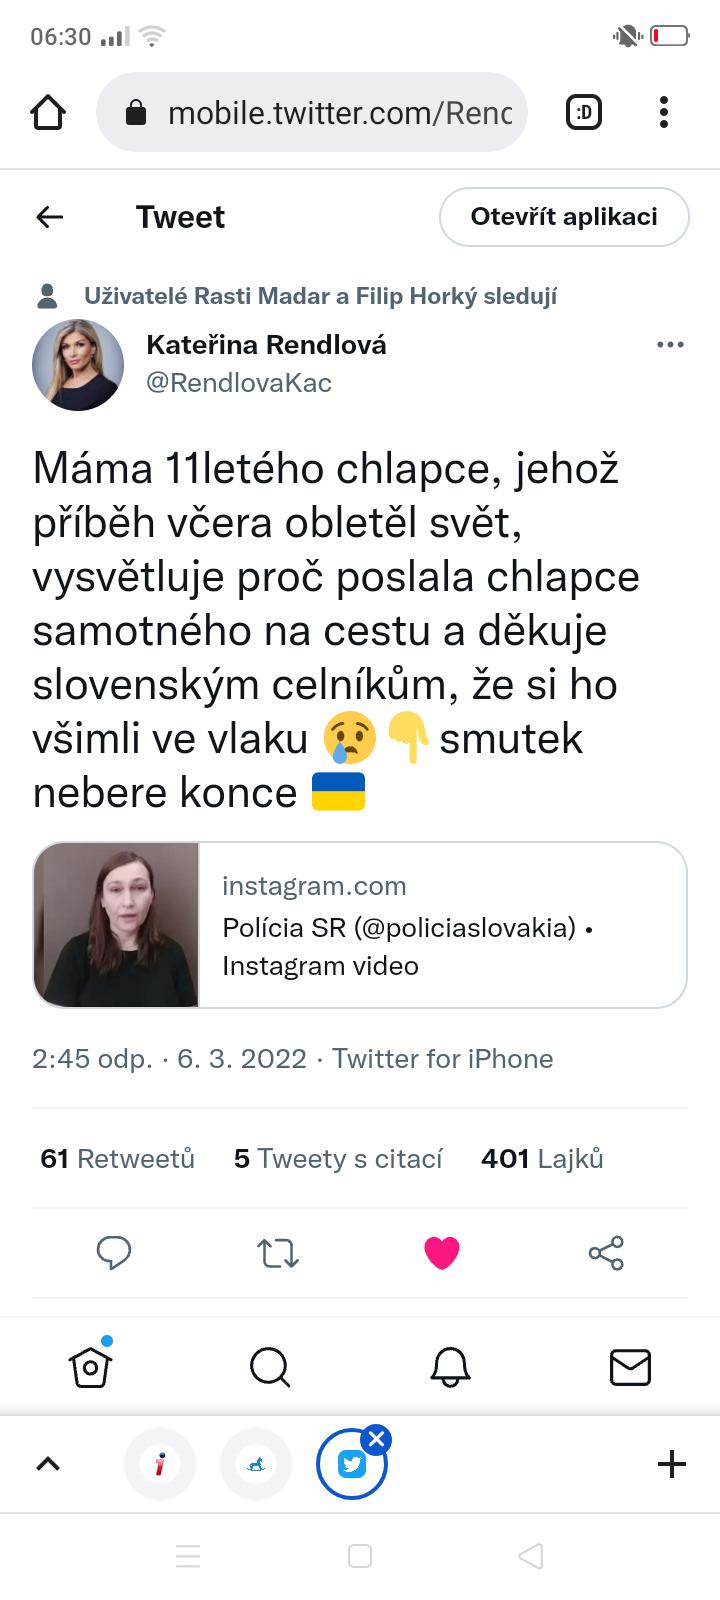
Task: Open the browser tab switcher
Action: pyautogui.click(x=584, y=113)
